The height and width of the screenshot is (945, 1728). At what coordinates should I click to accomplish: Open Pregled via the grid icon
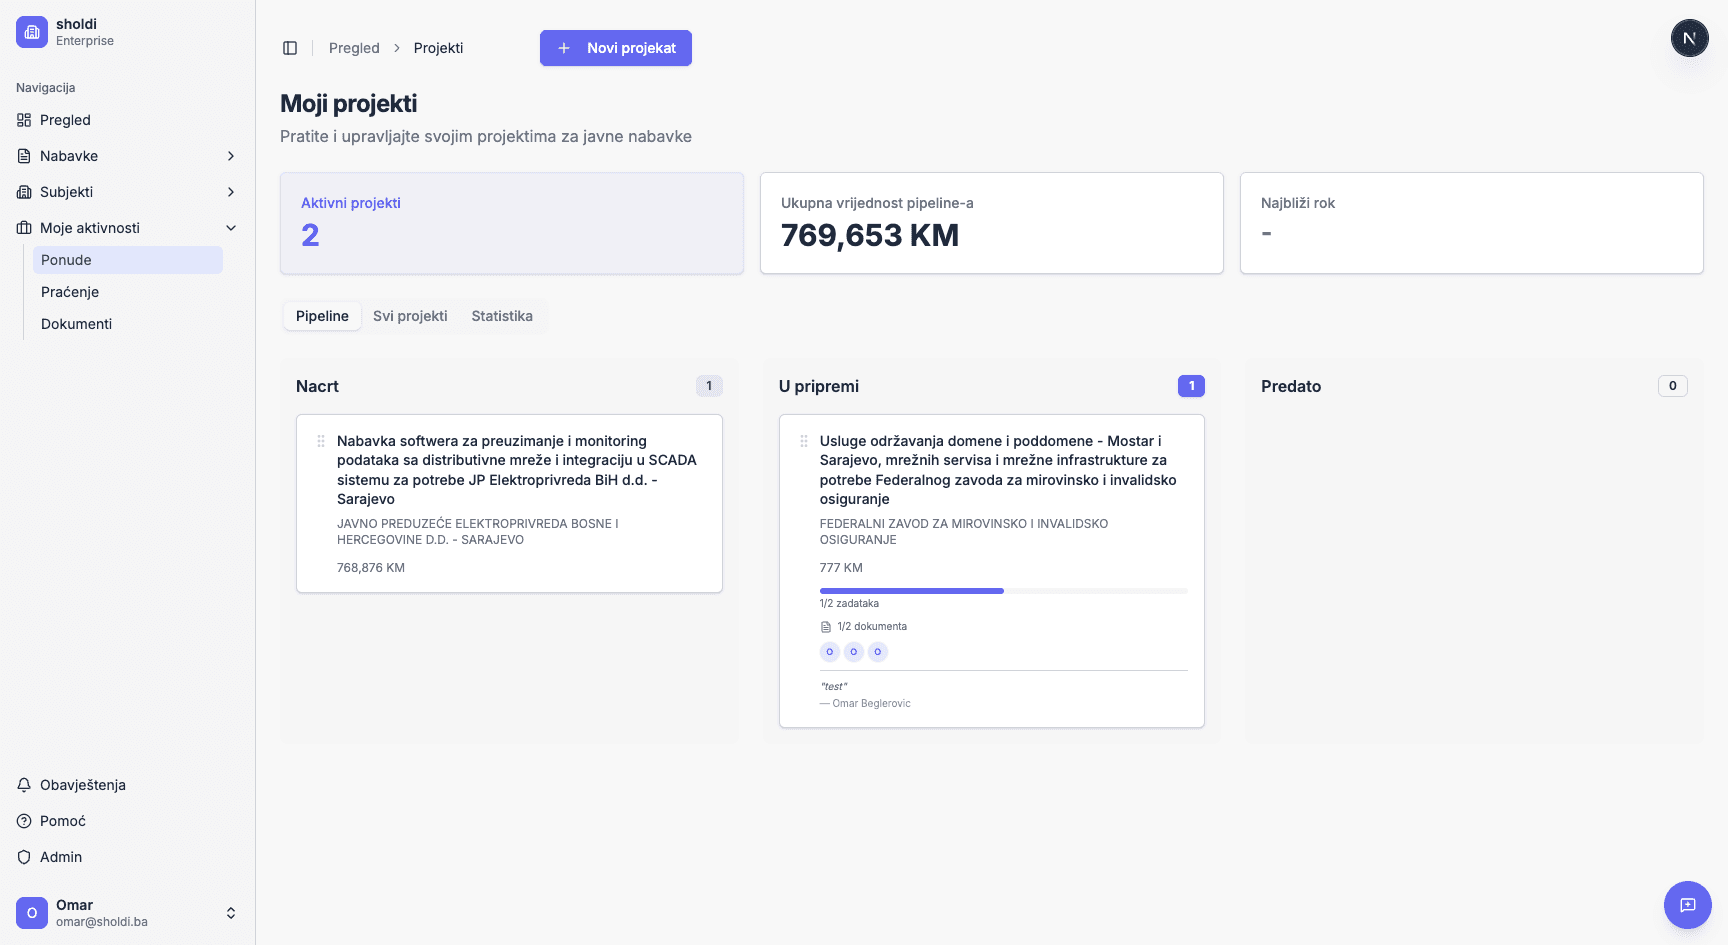click(x=22, y=120)
